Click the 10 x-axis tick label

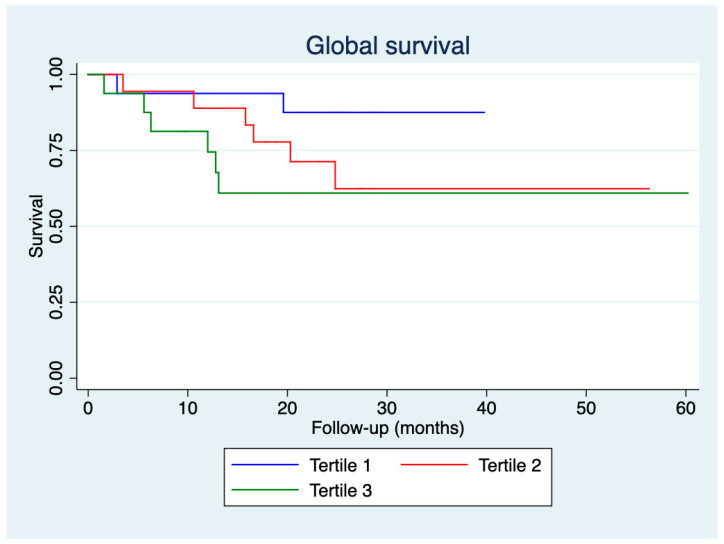coord(187,408)
